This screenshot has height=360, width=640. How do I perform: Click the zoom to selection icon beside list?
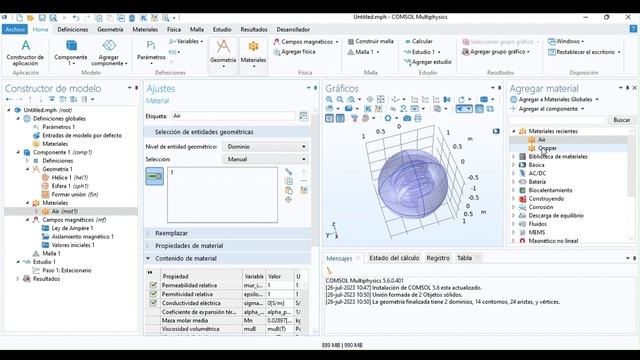tap(289, 200)
